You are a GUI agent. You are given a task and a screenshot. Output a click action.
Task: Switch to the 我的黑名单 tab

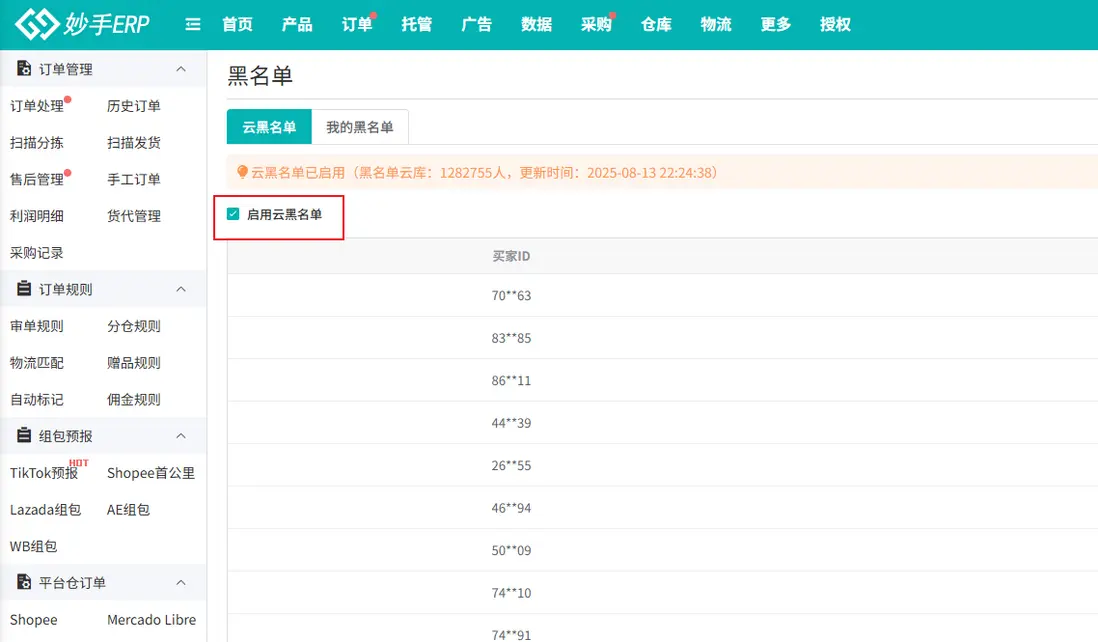click(x=359, y=127)
